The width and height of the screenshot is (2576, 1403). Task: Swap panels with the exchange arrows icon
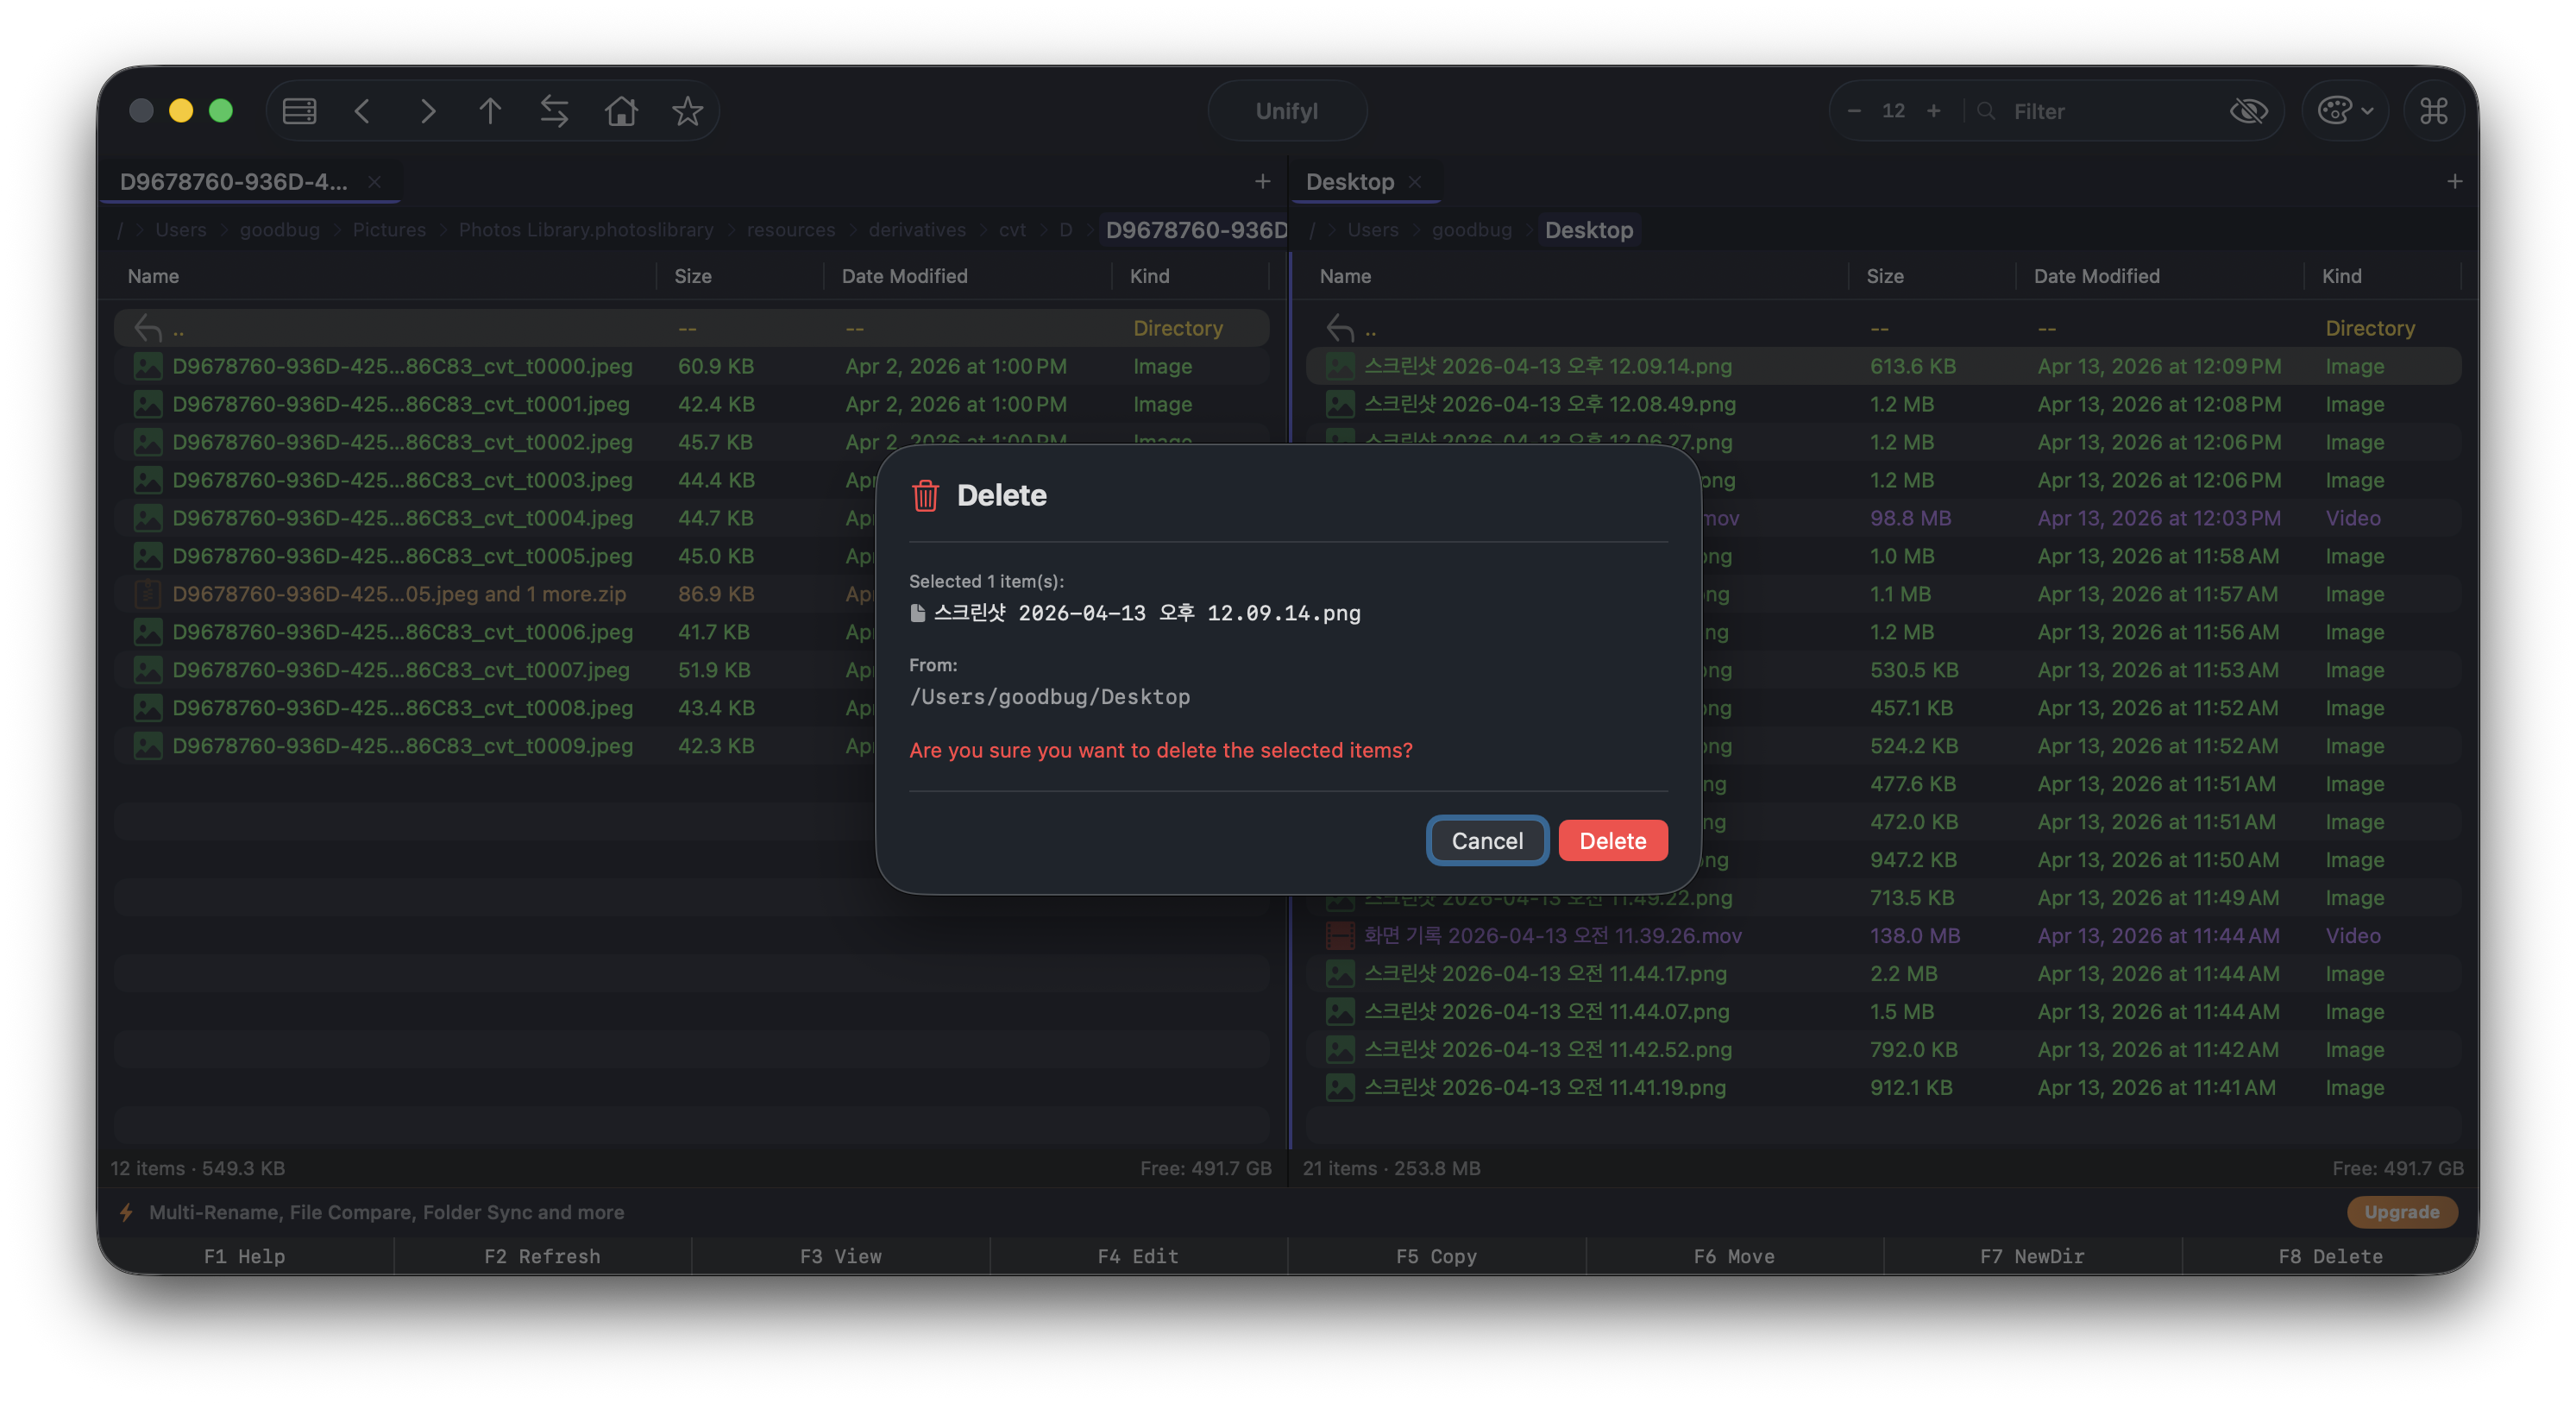(554, 111)
